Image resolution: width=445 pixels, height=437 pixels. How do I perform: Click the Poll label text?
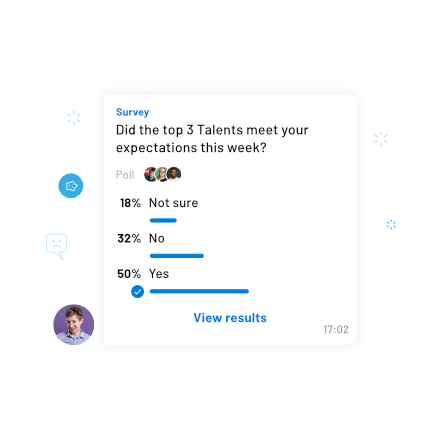pyautogui.click(x=125, y=175)
